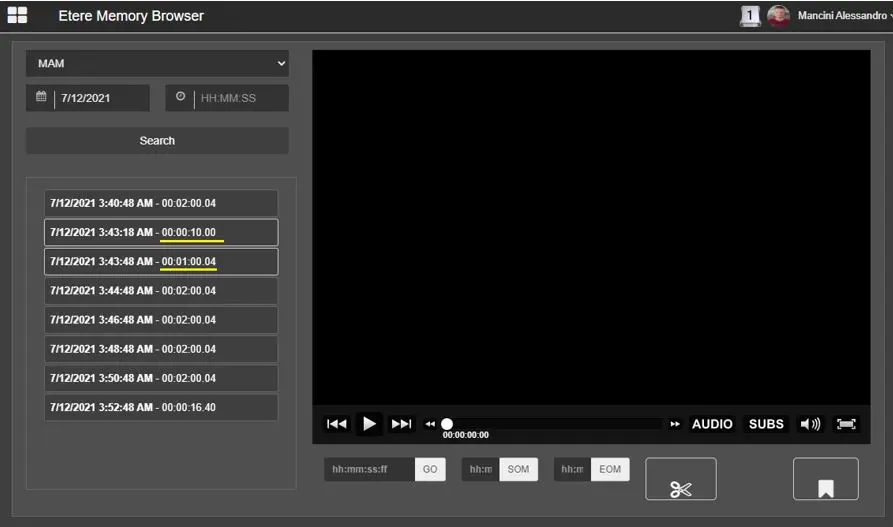Click the video seek bar handle
The image size is (893, 527).
447,424
